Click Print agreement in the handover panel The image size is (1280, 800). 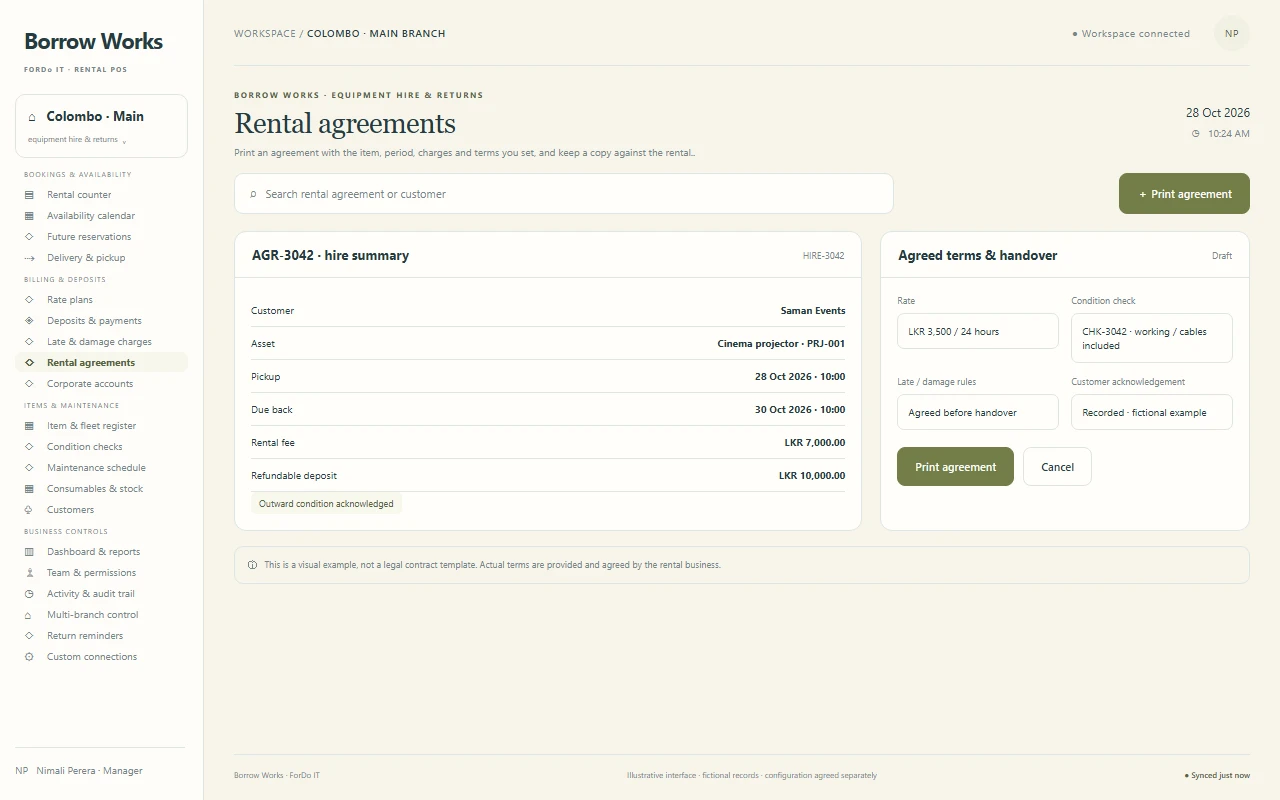955,467
